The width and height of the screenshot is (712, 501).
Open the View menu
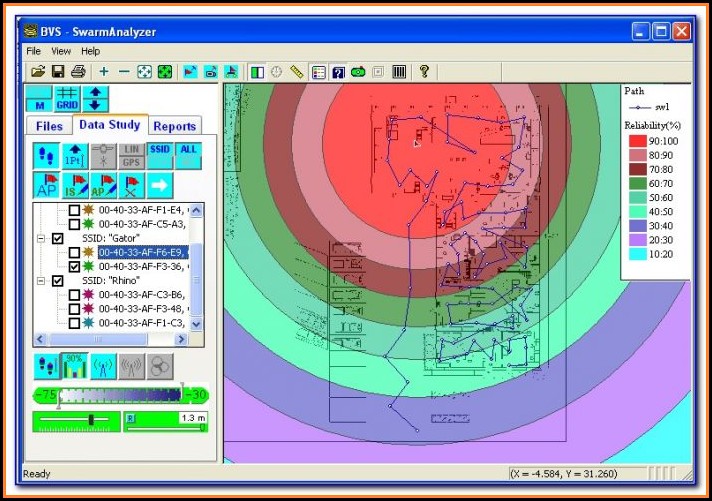click(61, 50)
